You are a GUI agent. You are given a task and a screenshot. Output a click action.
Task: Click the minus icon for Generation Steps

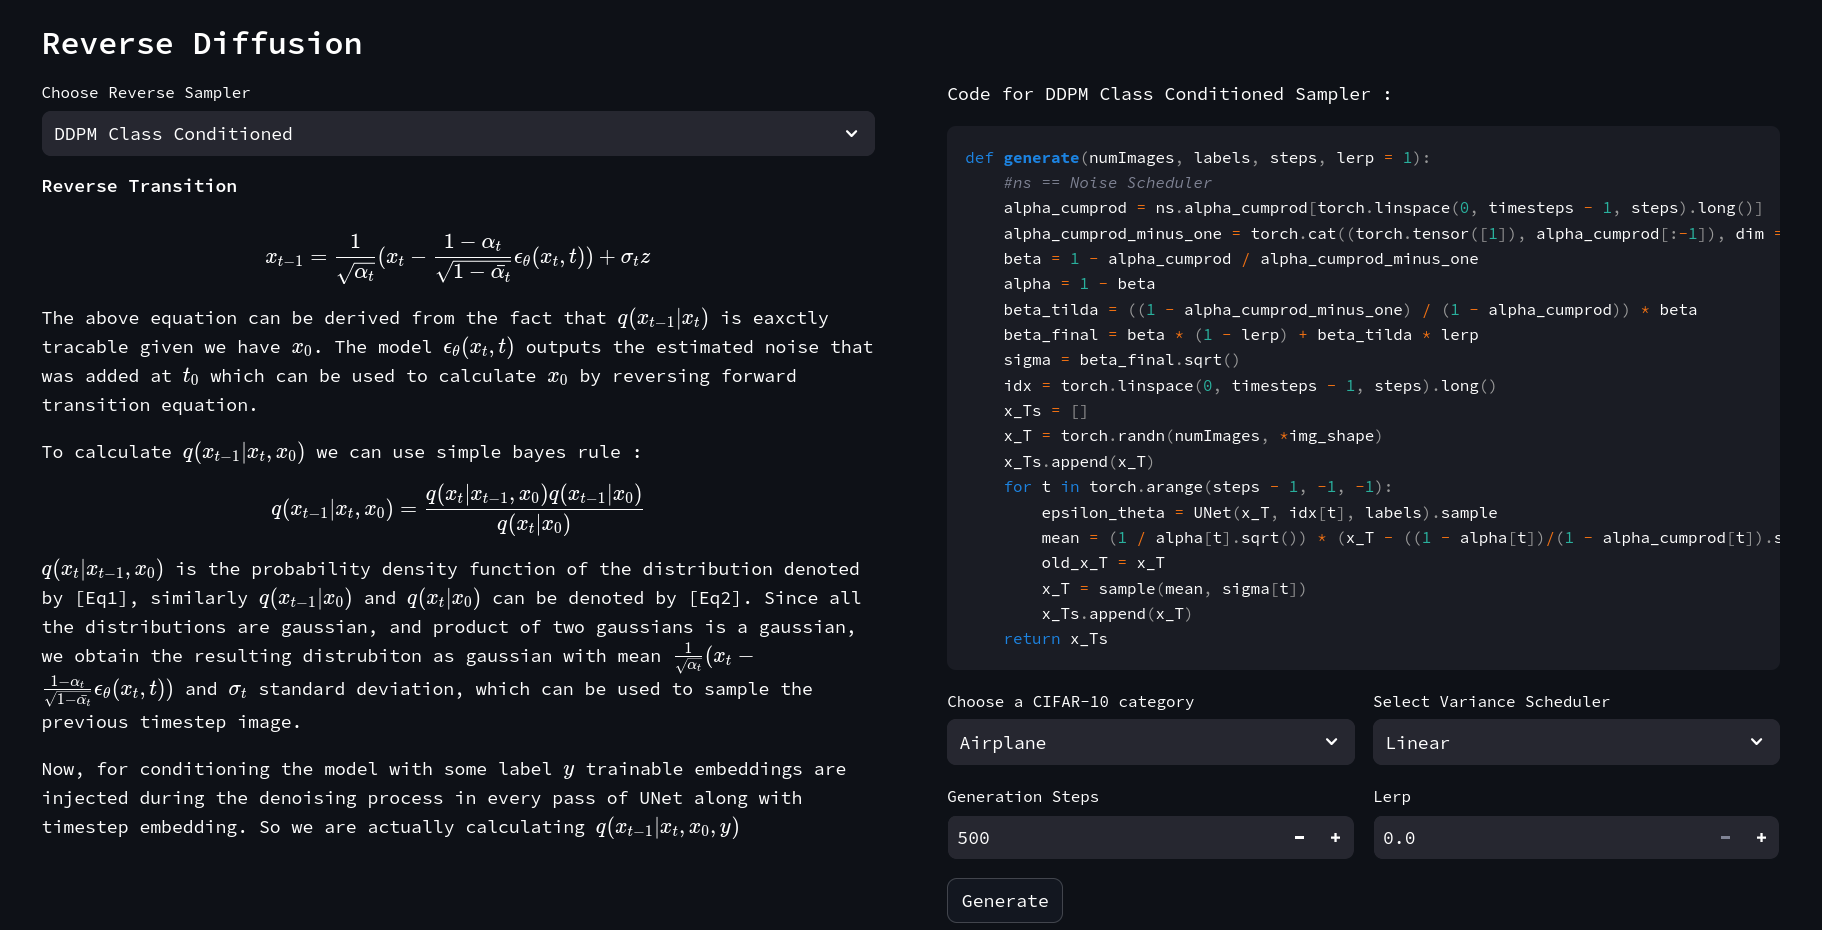(1299, 838)
